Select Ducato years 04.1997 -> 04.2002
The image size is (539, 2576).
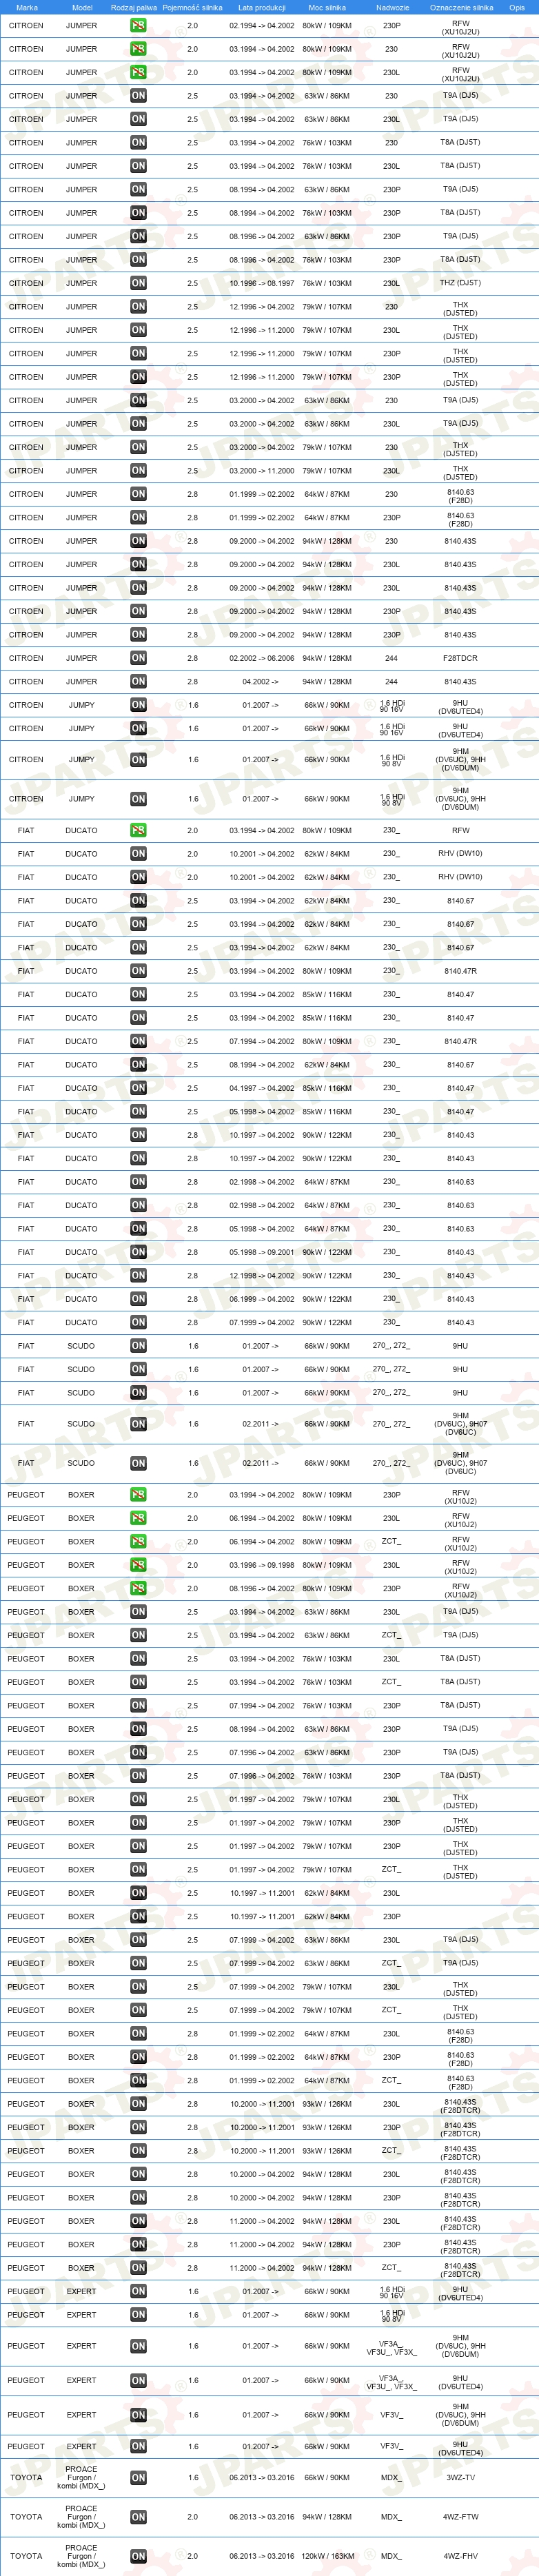[262, 1088]
